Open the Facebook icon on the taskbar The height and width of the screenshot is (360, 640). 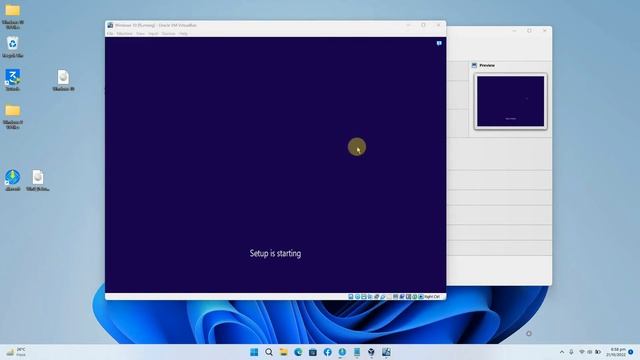click(327, 352)
